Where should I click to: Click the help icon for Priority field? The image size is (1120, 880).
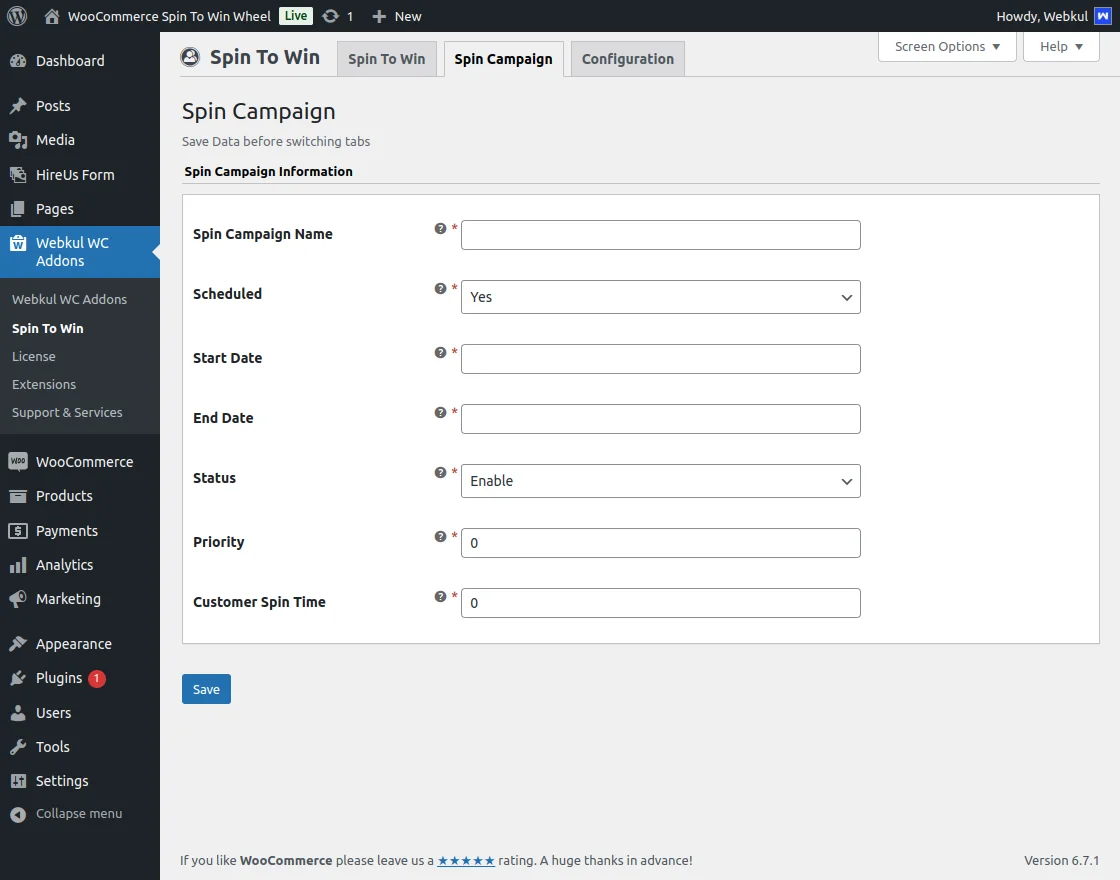[440, 536]
